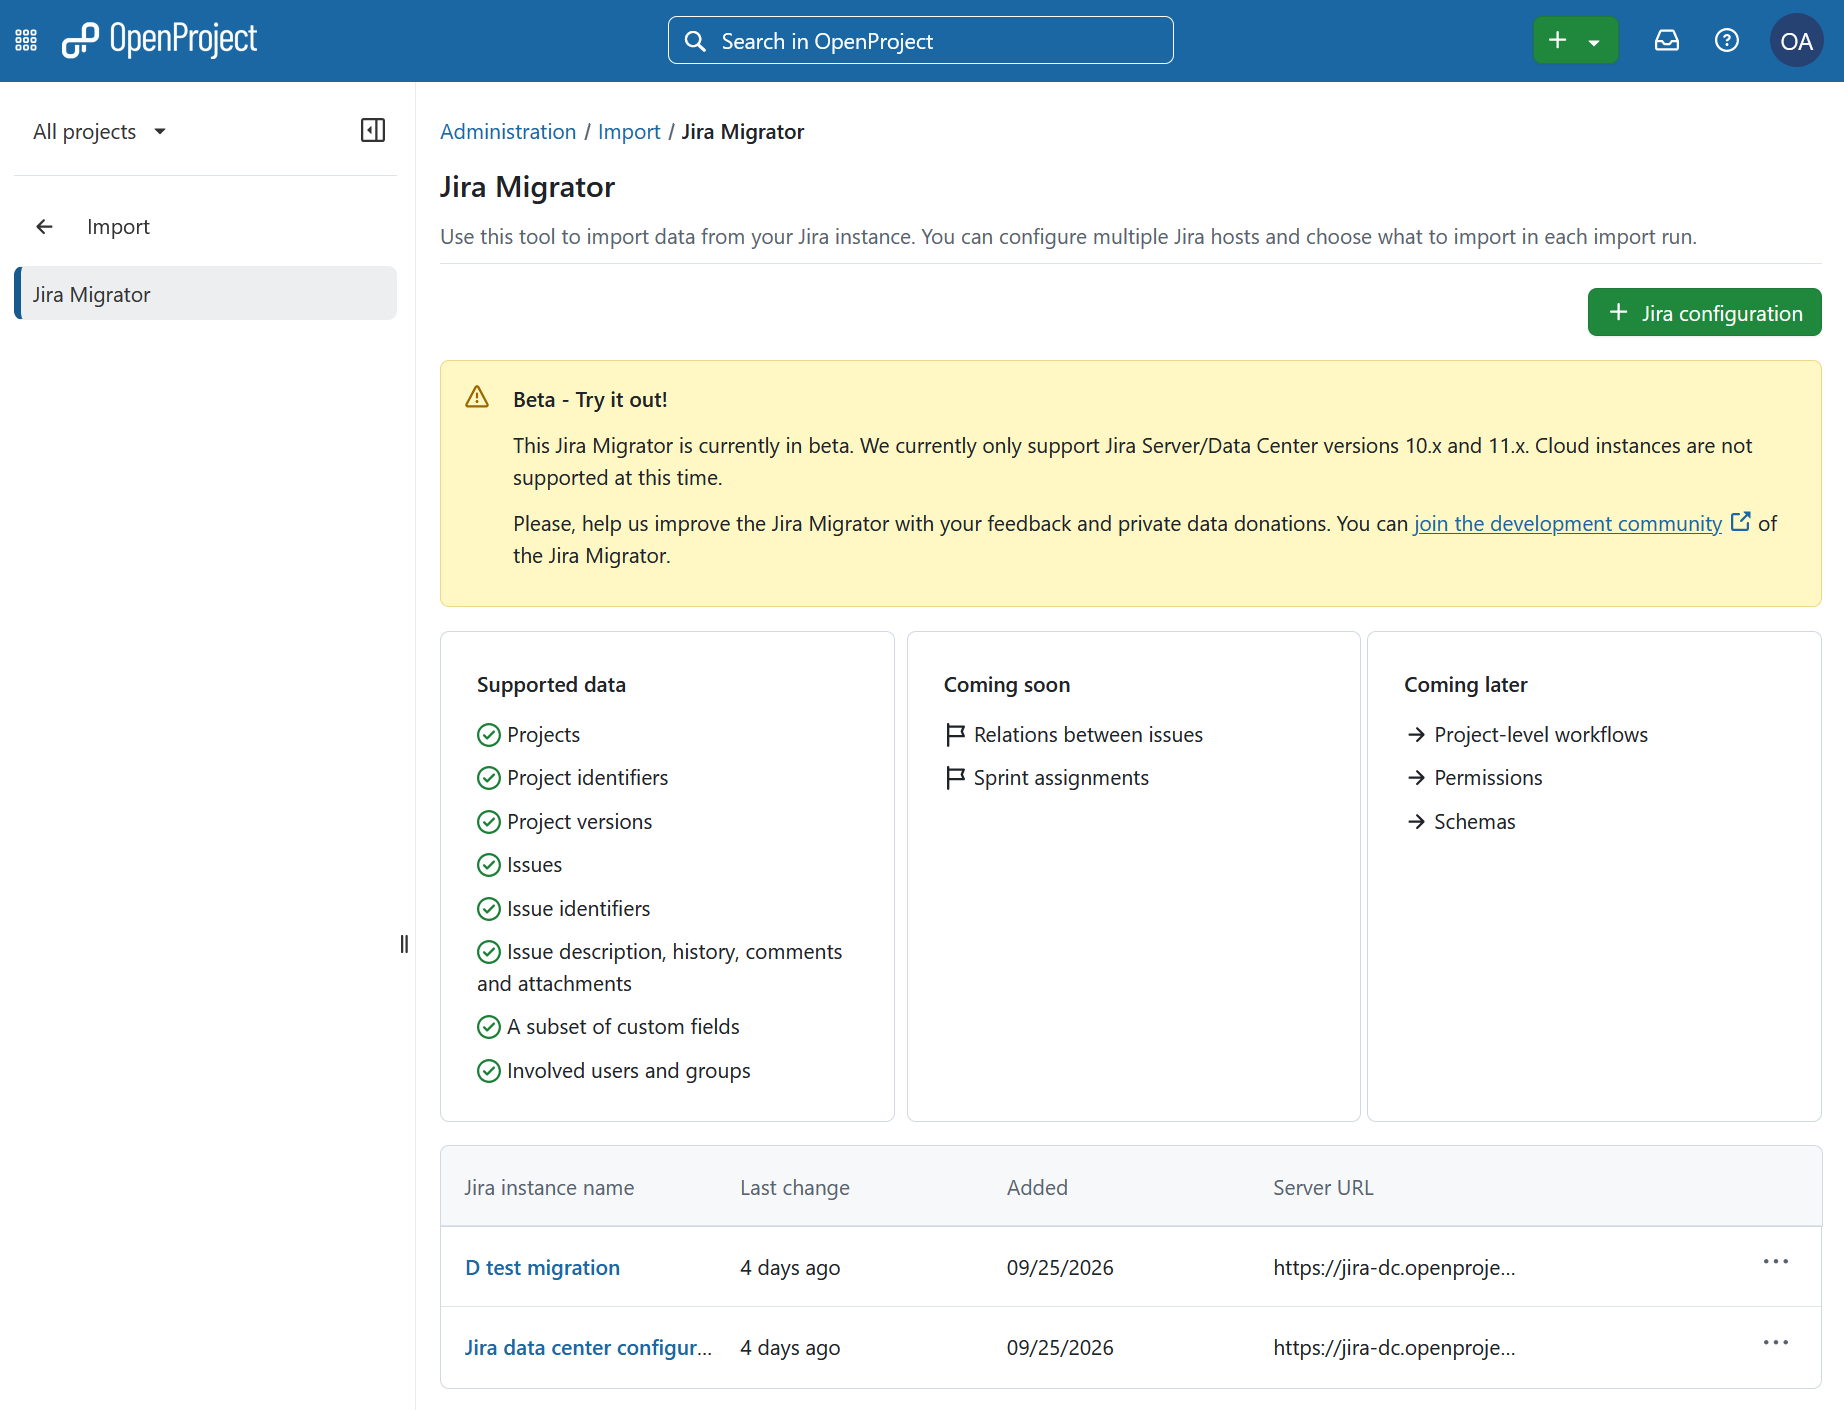Viewport: 1844px width, 1410px height.
Task: Click the Beta - Try it out! title
Action: (x=590, y=400)
